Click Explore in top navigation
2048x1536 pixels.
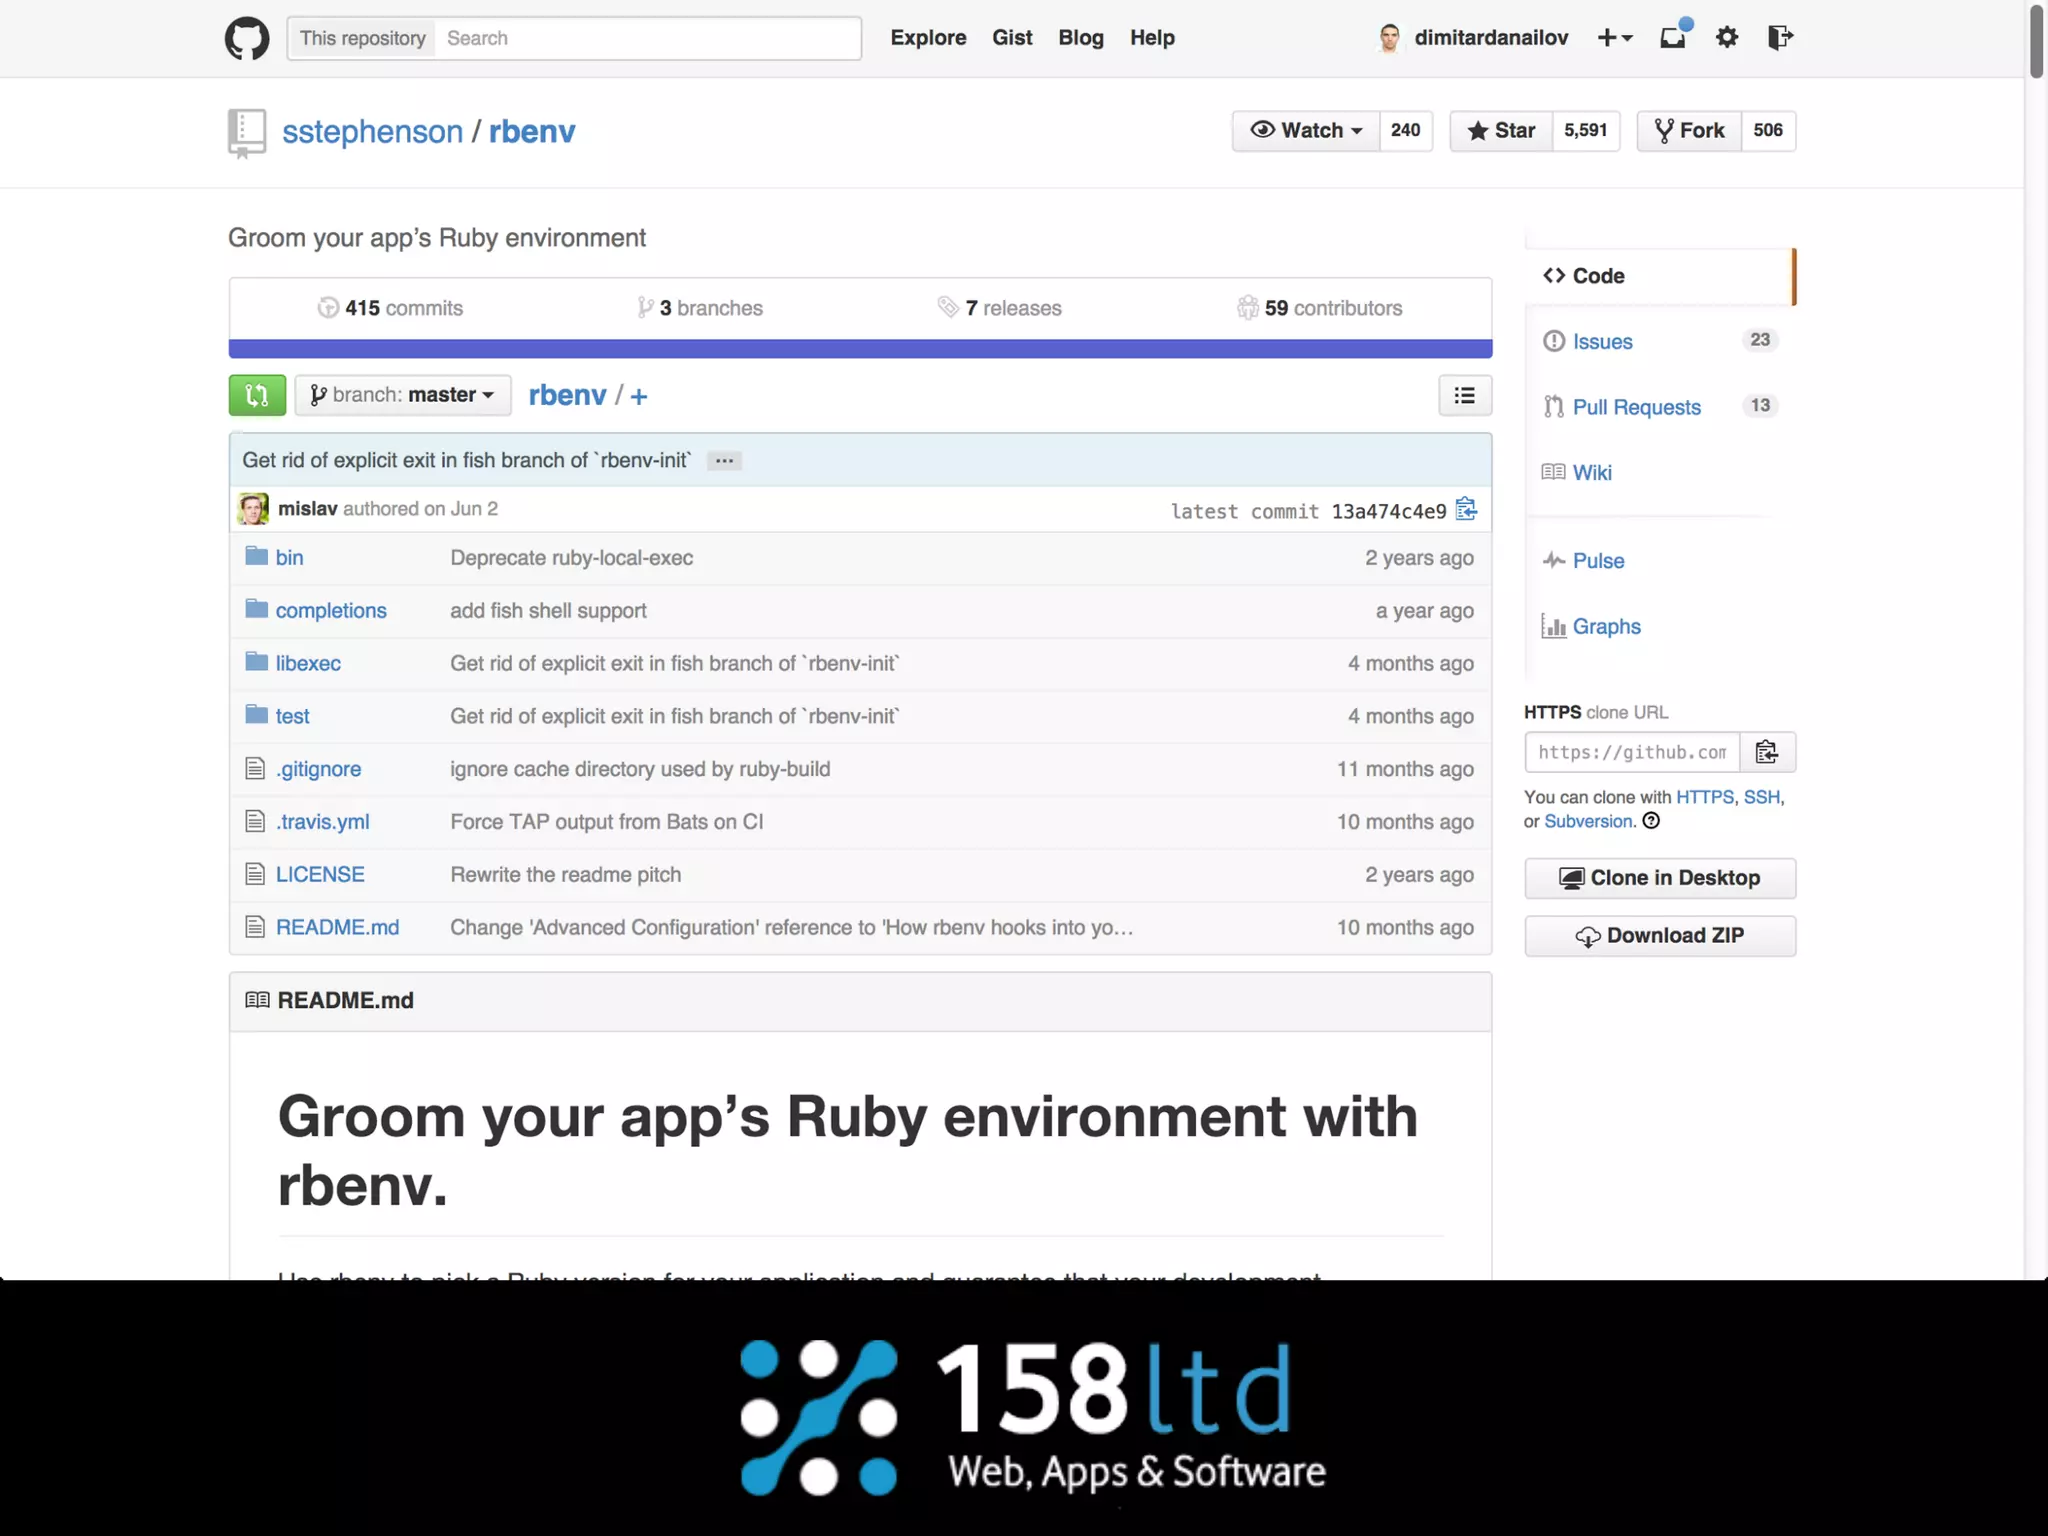[x=928, y=38]
